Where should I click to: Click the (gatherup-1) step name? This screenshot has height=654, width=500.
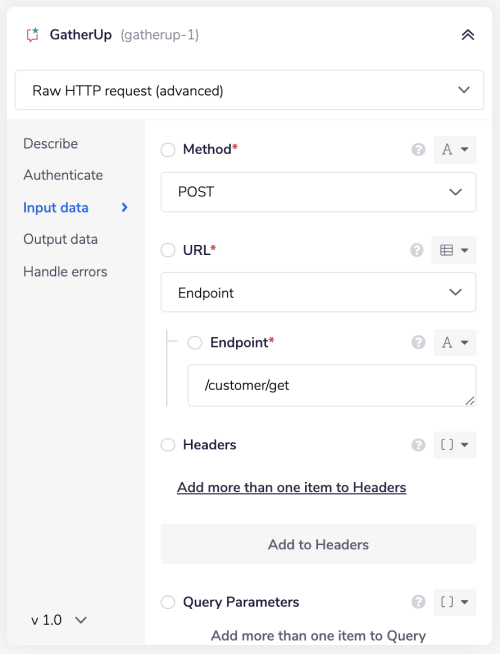160,35
